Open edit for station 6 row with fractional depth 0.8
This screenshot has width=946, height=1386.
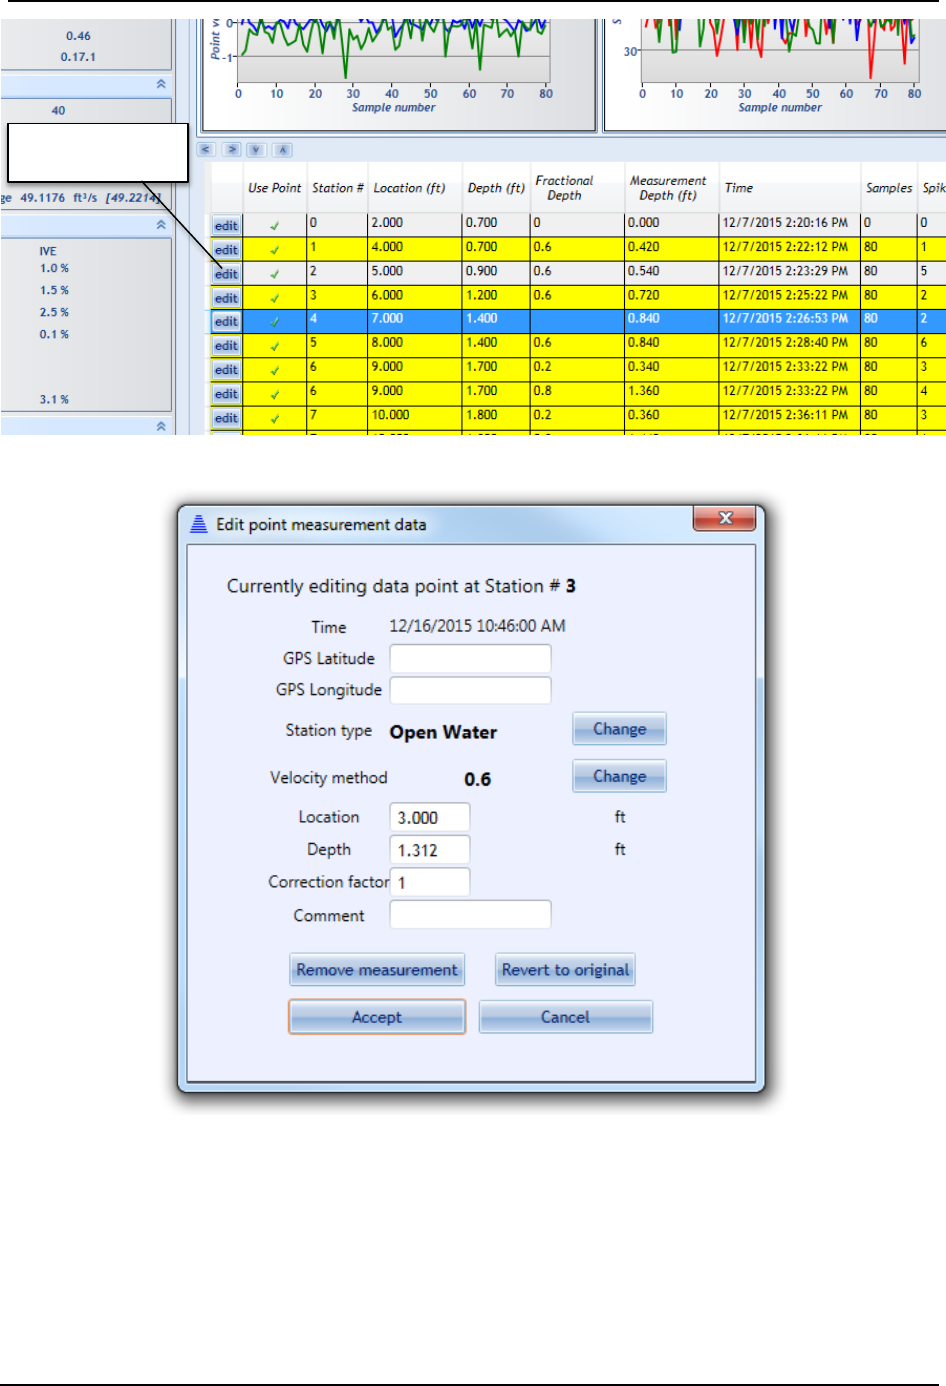pos(226,394)
